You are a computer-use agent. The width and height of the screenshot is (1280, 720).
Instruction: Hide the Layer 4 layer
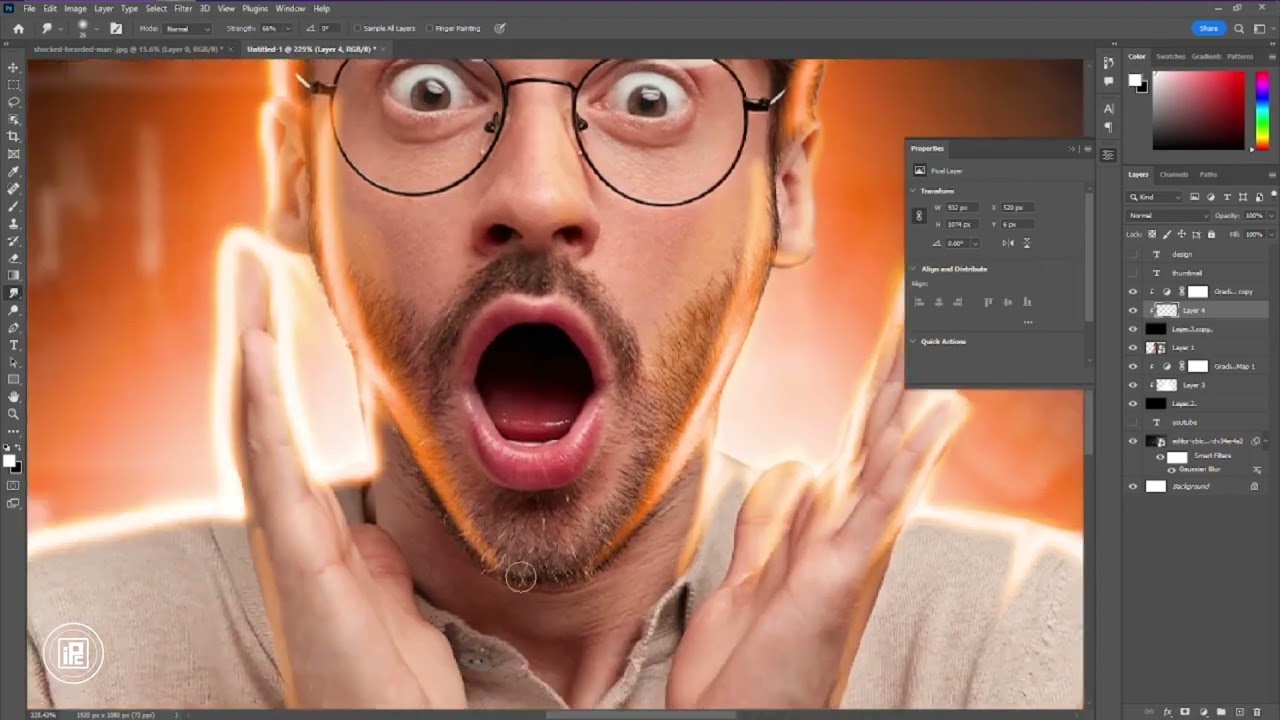point(1133,311)
